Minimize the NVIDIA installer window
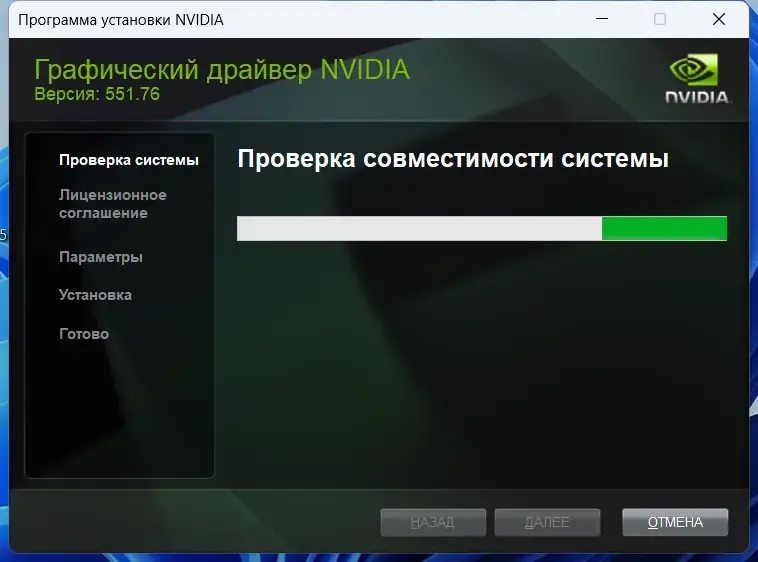 click(602, 19)
